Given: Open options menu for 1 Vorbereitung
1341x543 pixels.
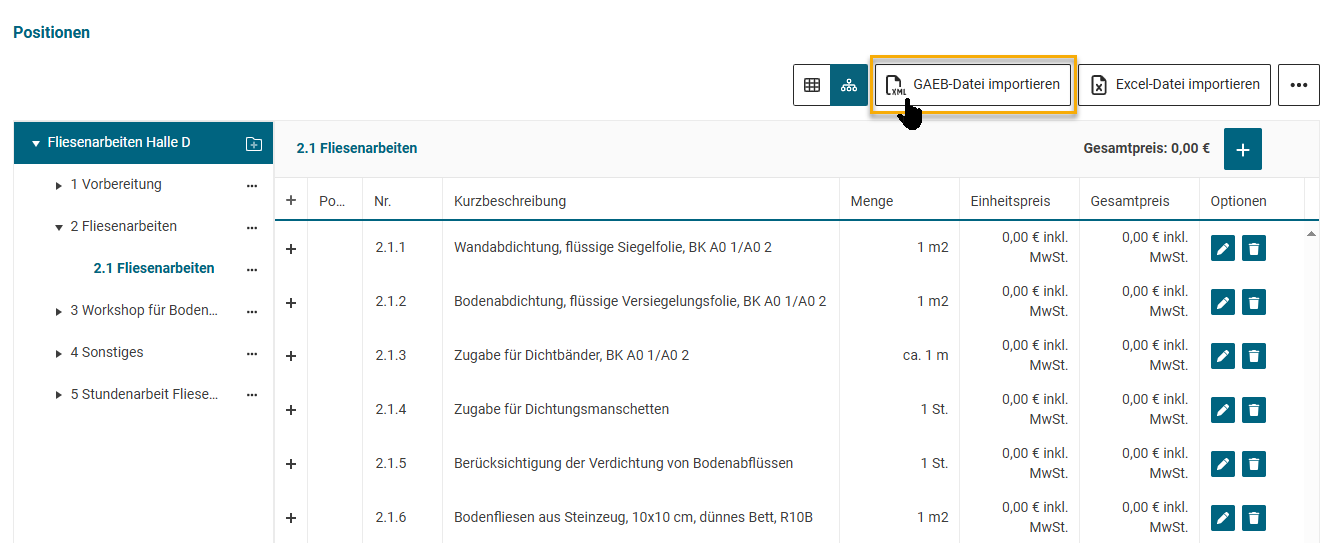Looking at the screenshot, I should 252,185.
